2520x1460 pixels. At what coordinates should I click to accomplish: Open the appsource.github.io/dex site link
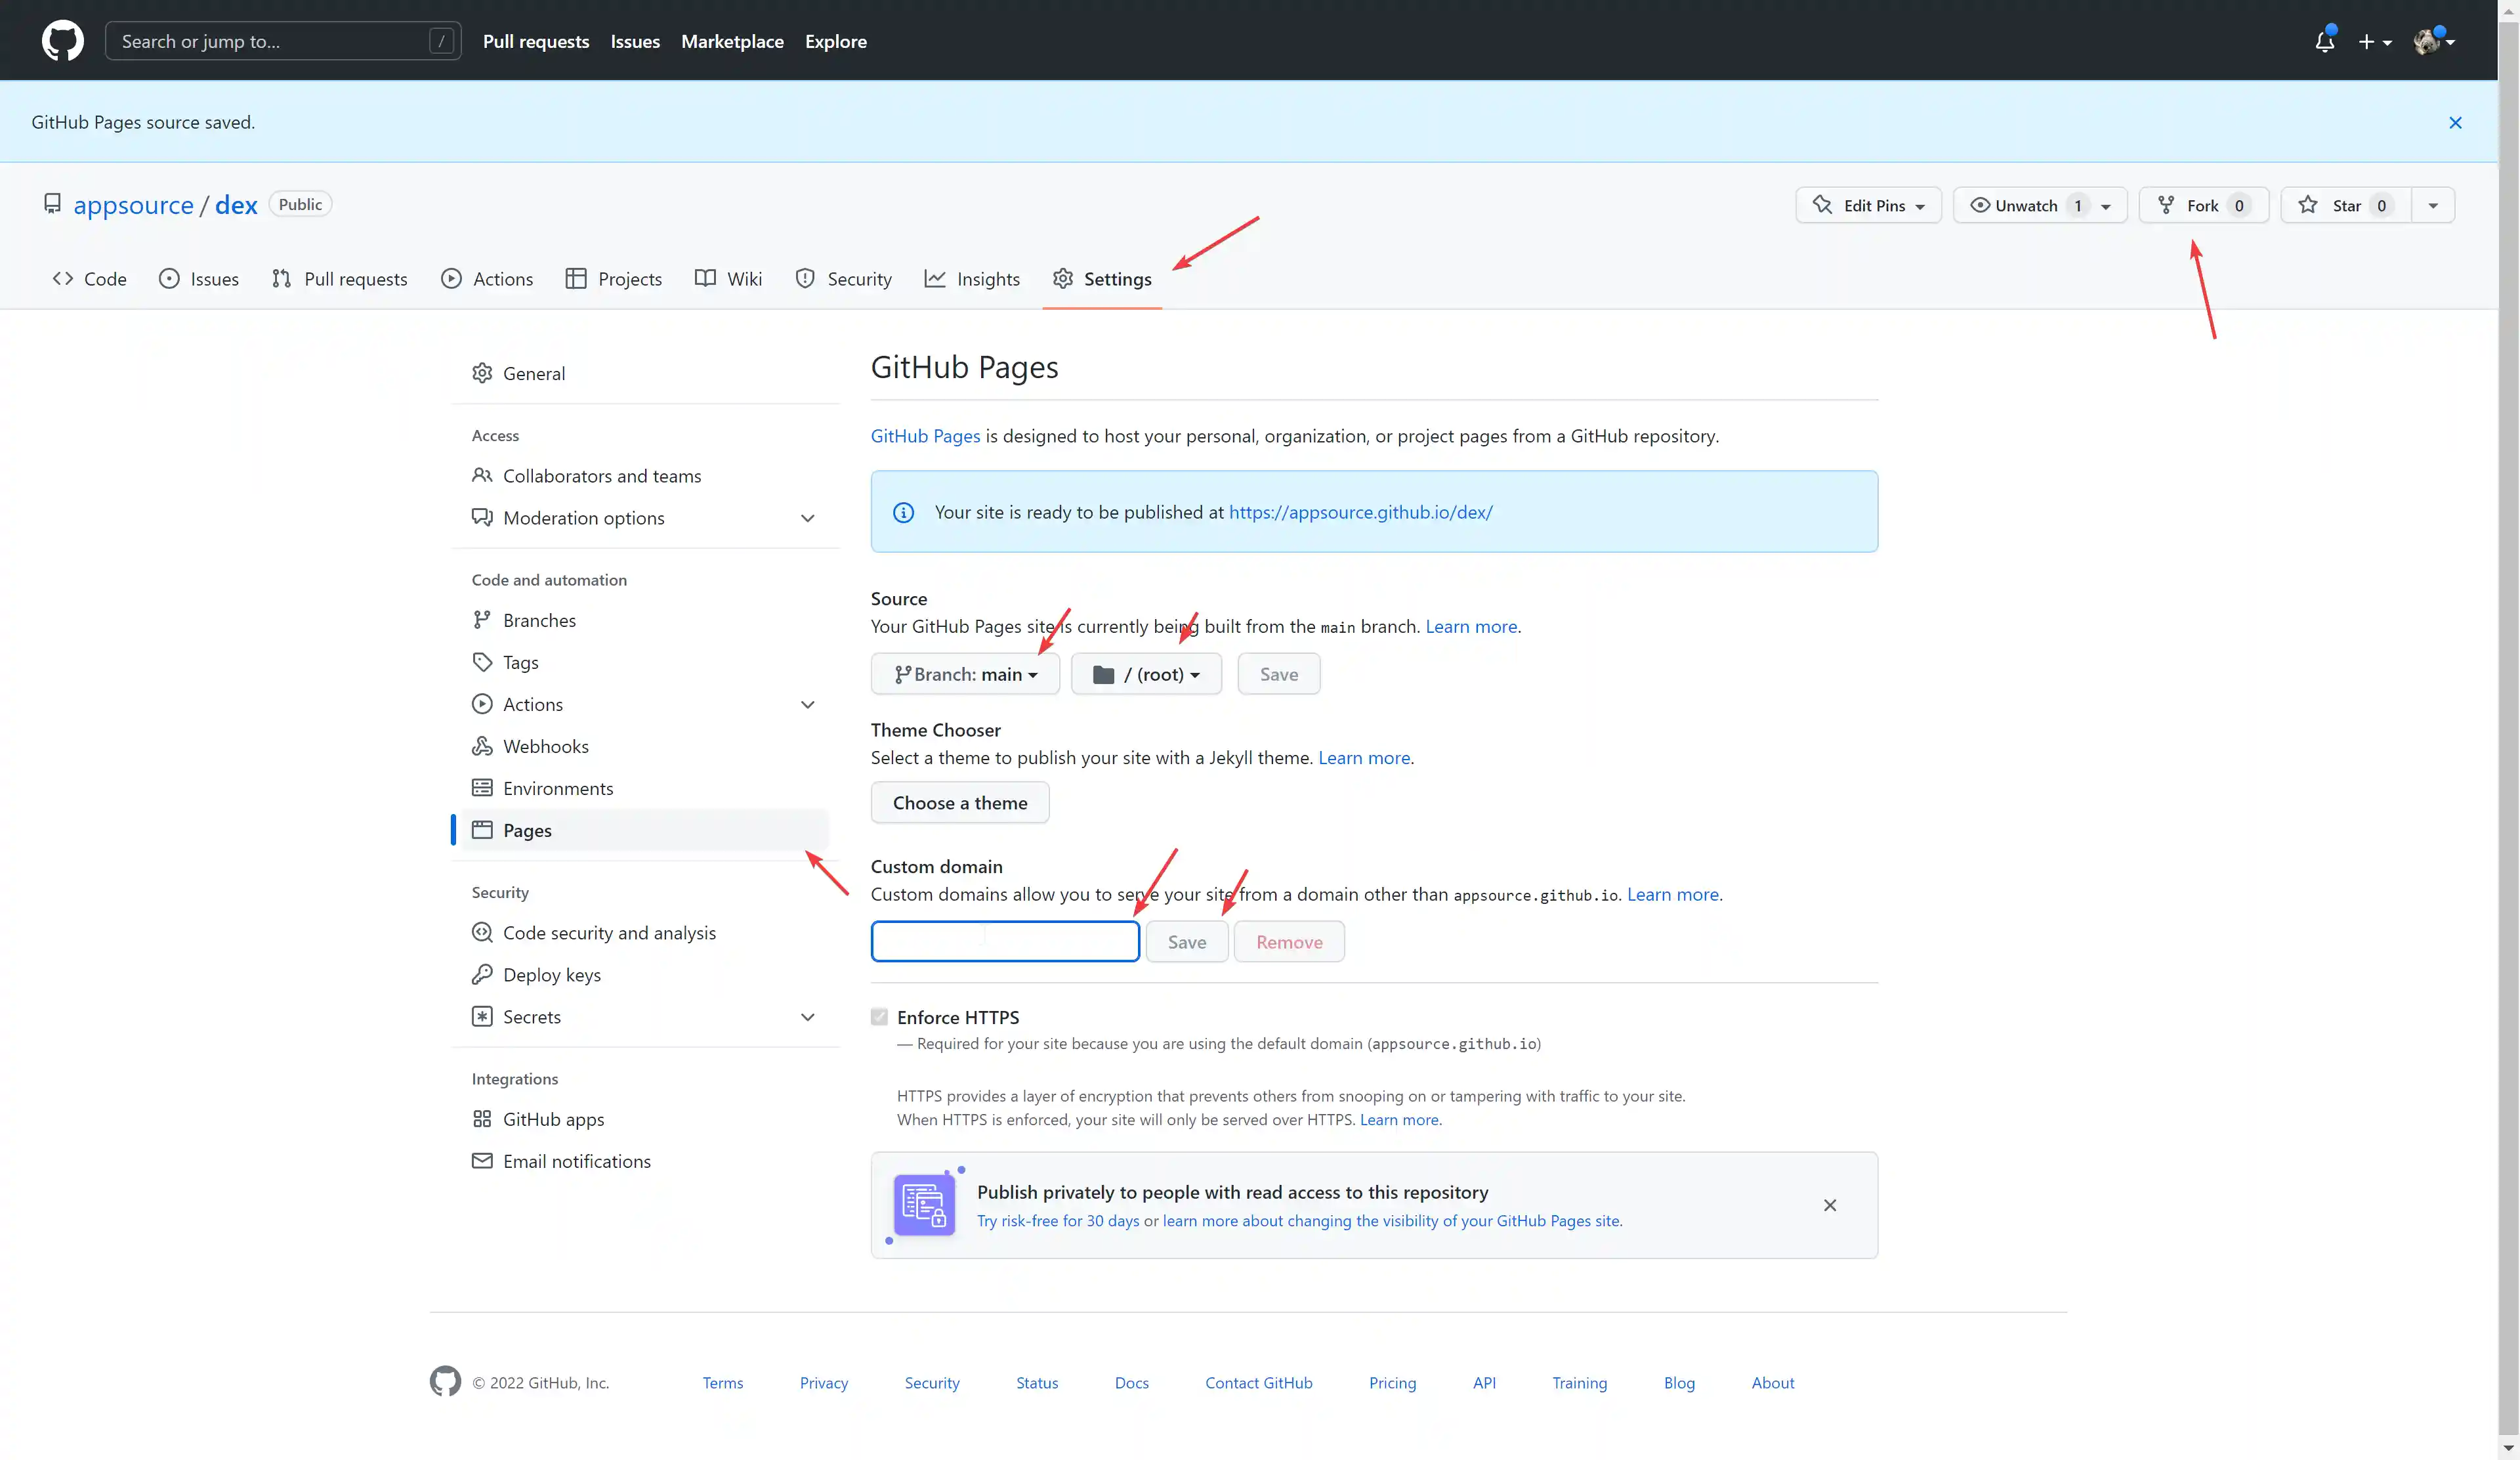[1360, 512]
